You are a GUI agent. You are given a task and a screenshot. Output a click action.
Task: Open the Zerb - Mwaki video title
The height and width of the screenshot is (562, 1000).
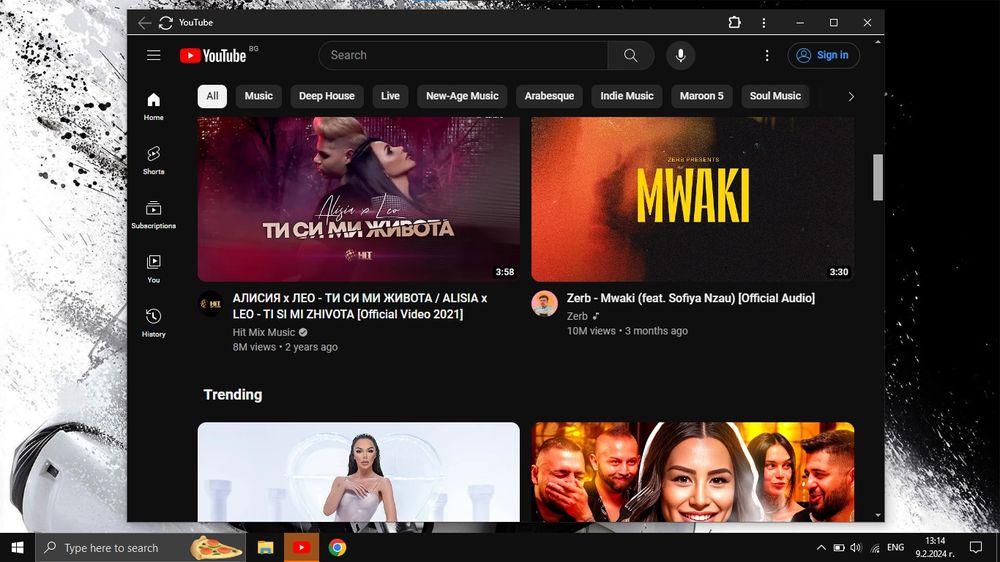tap(691, 298)
